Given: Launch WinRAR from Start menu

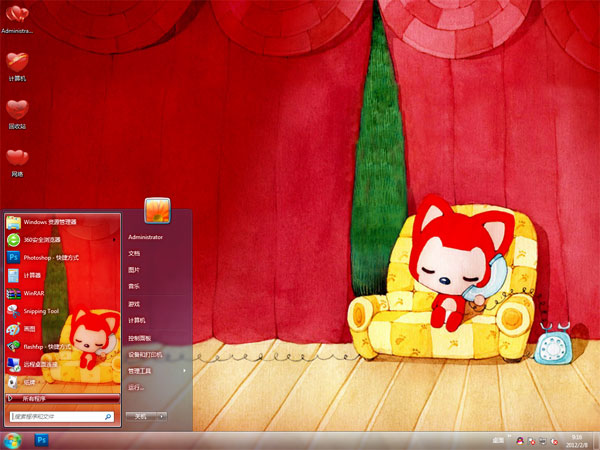Looking at the screenshot, I should [62, 293].
